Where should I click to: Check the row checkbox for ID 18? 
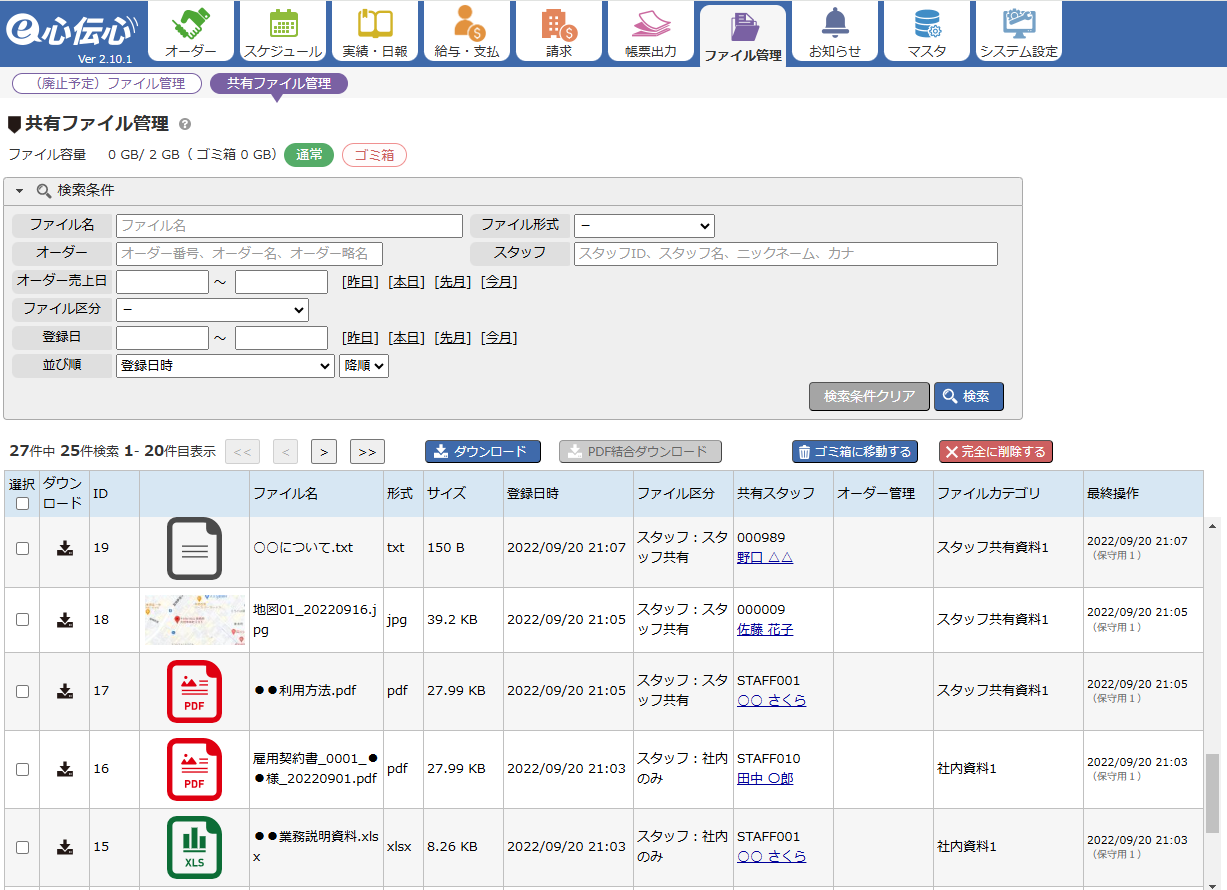tap(22, 620)
